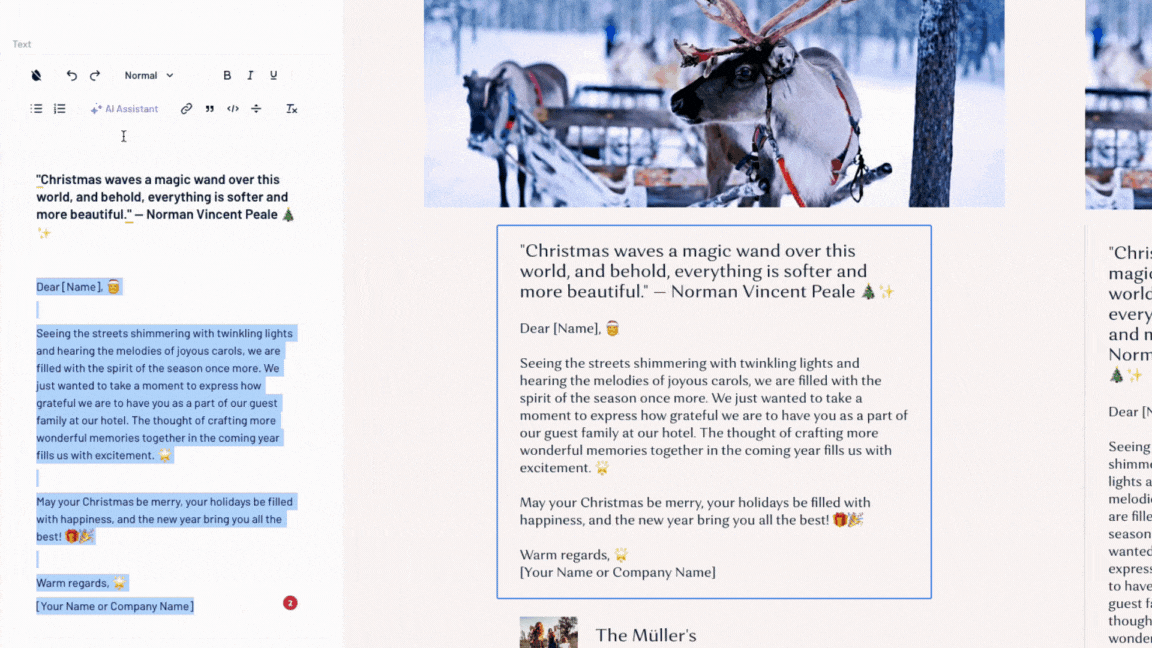Clear text formatting
Screen dimensions: 1152x648
(x=292, y=109)
